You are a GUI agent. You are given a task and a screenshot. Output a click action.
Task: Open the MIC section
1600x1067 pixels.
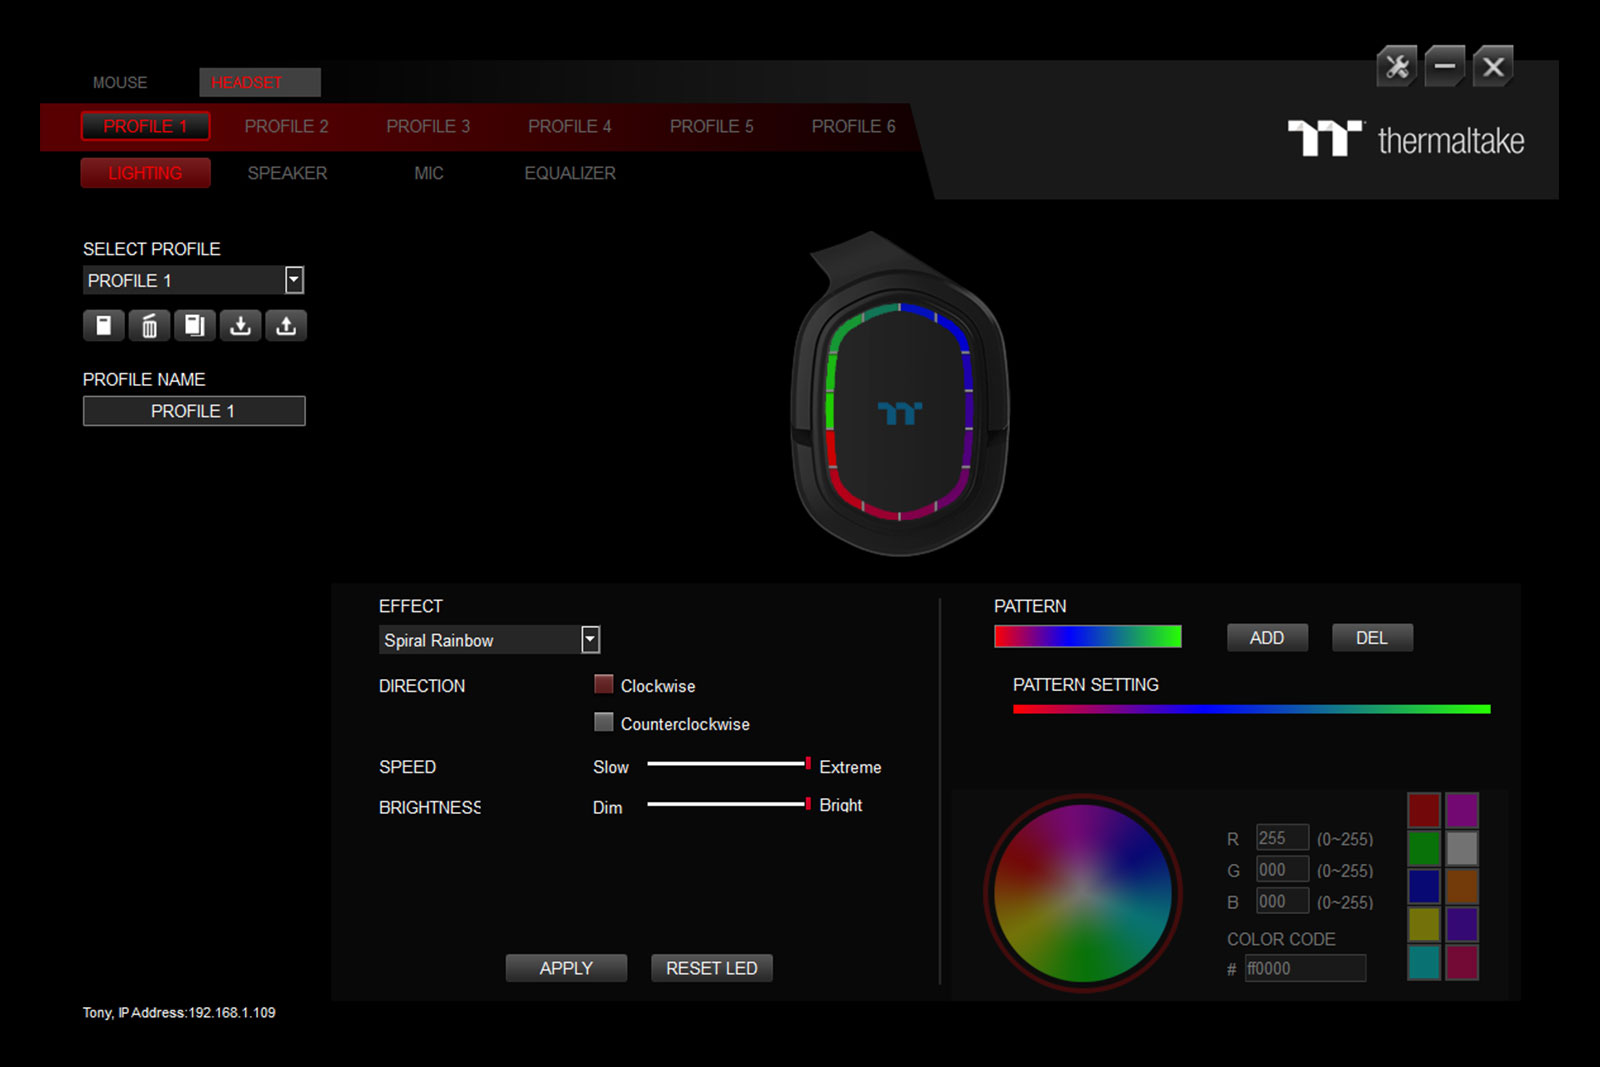click(x=429, y=173)
